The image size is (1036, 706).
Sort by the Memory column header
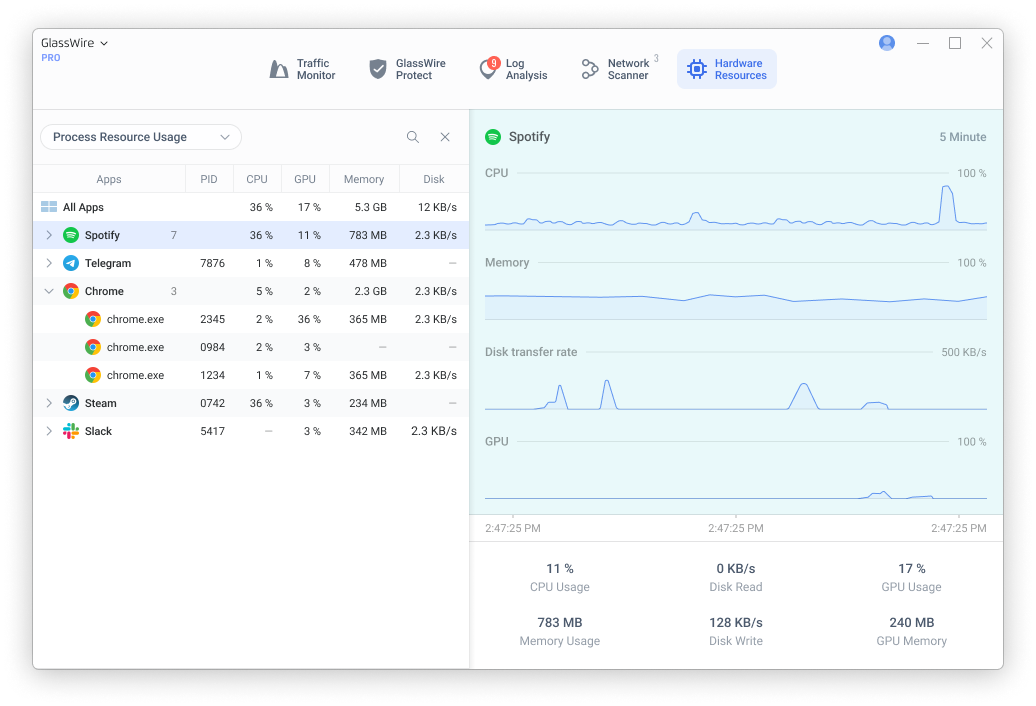pyautogui.click(x=363, y=179)
